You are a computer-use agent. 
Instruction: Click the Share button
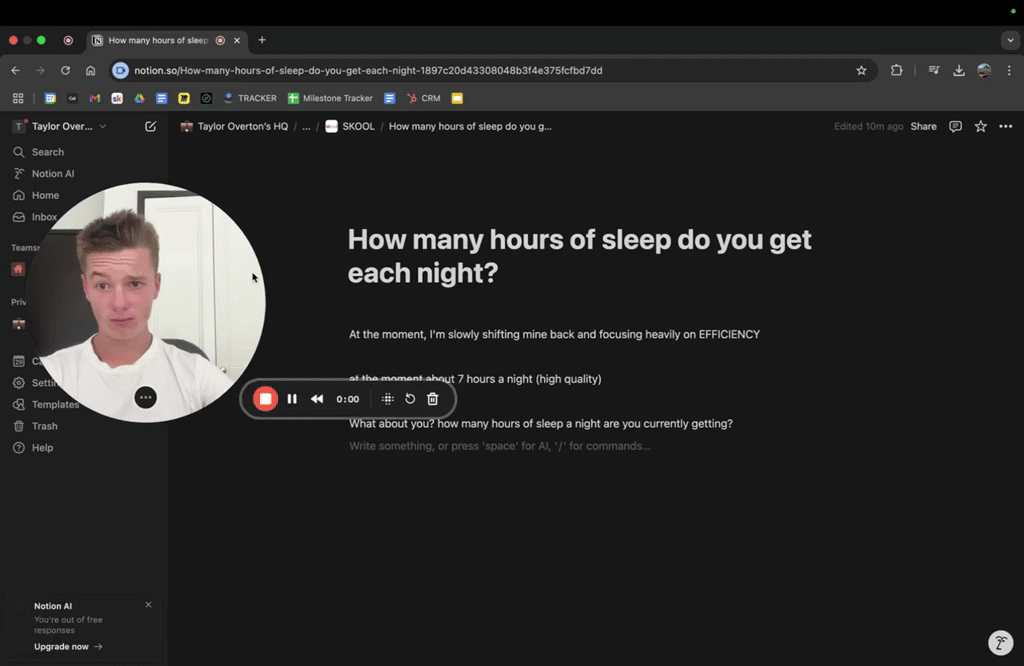(x=923, y=126)
